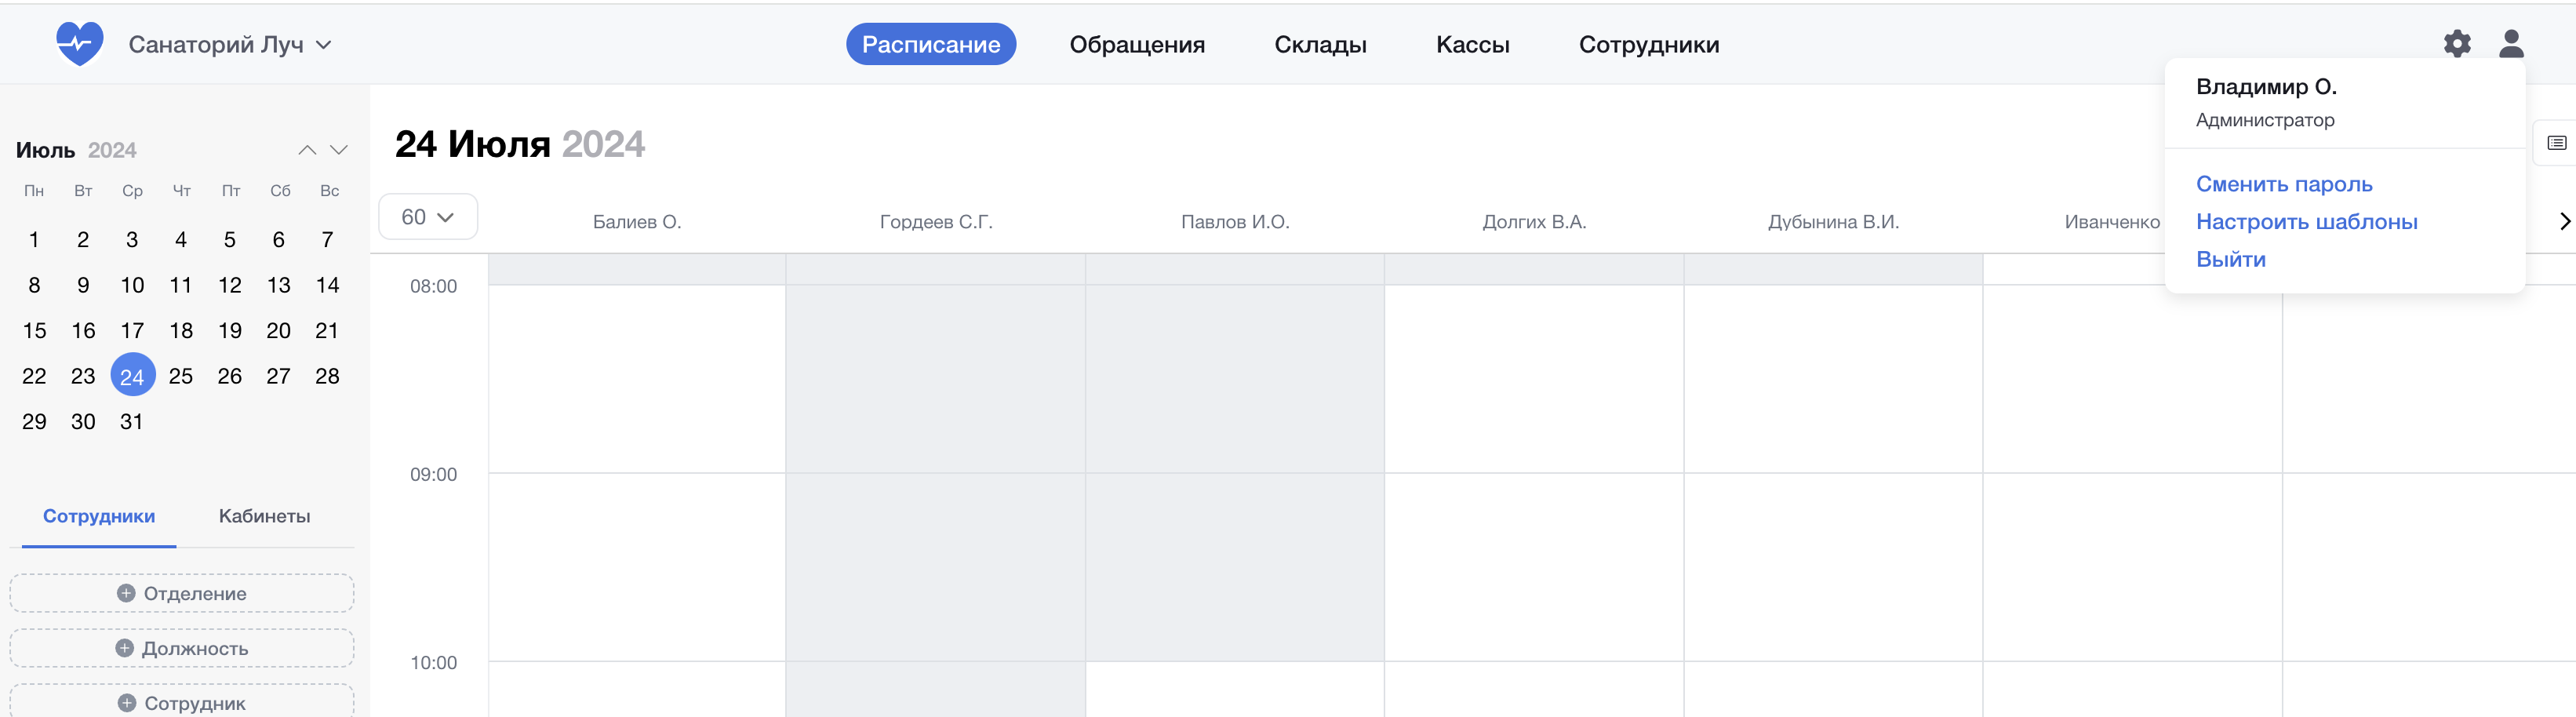Open the Обращения menu section
Screen dimensions: 2576x717
pos(1136,44)
